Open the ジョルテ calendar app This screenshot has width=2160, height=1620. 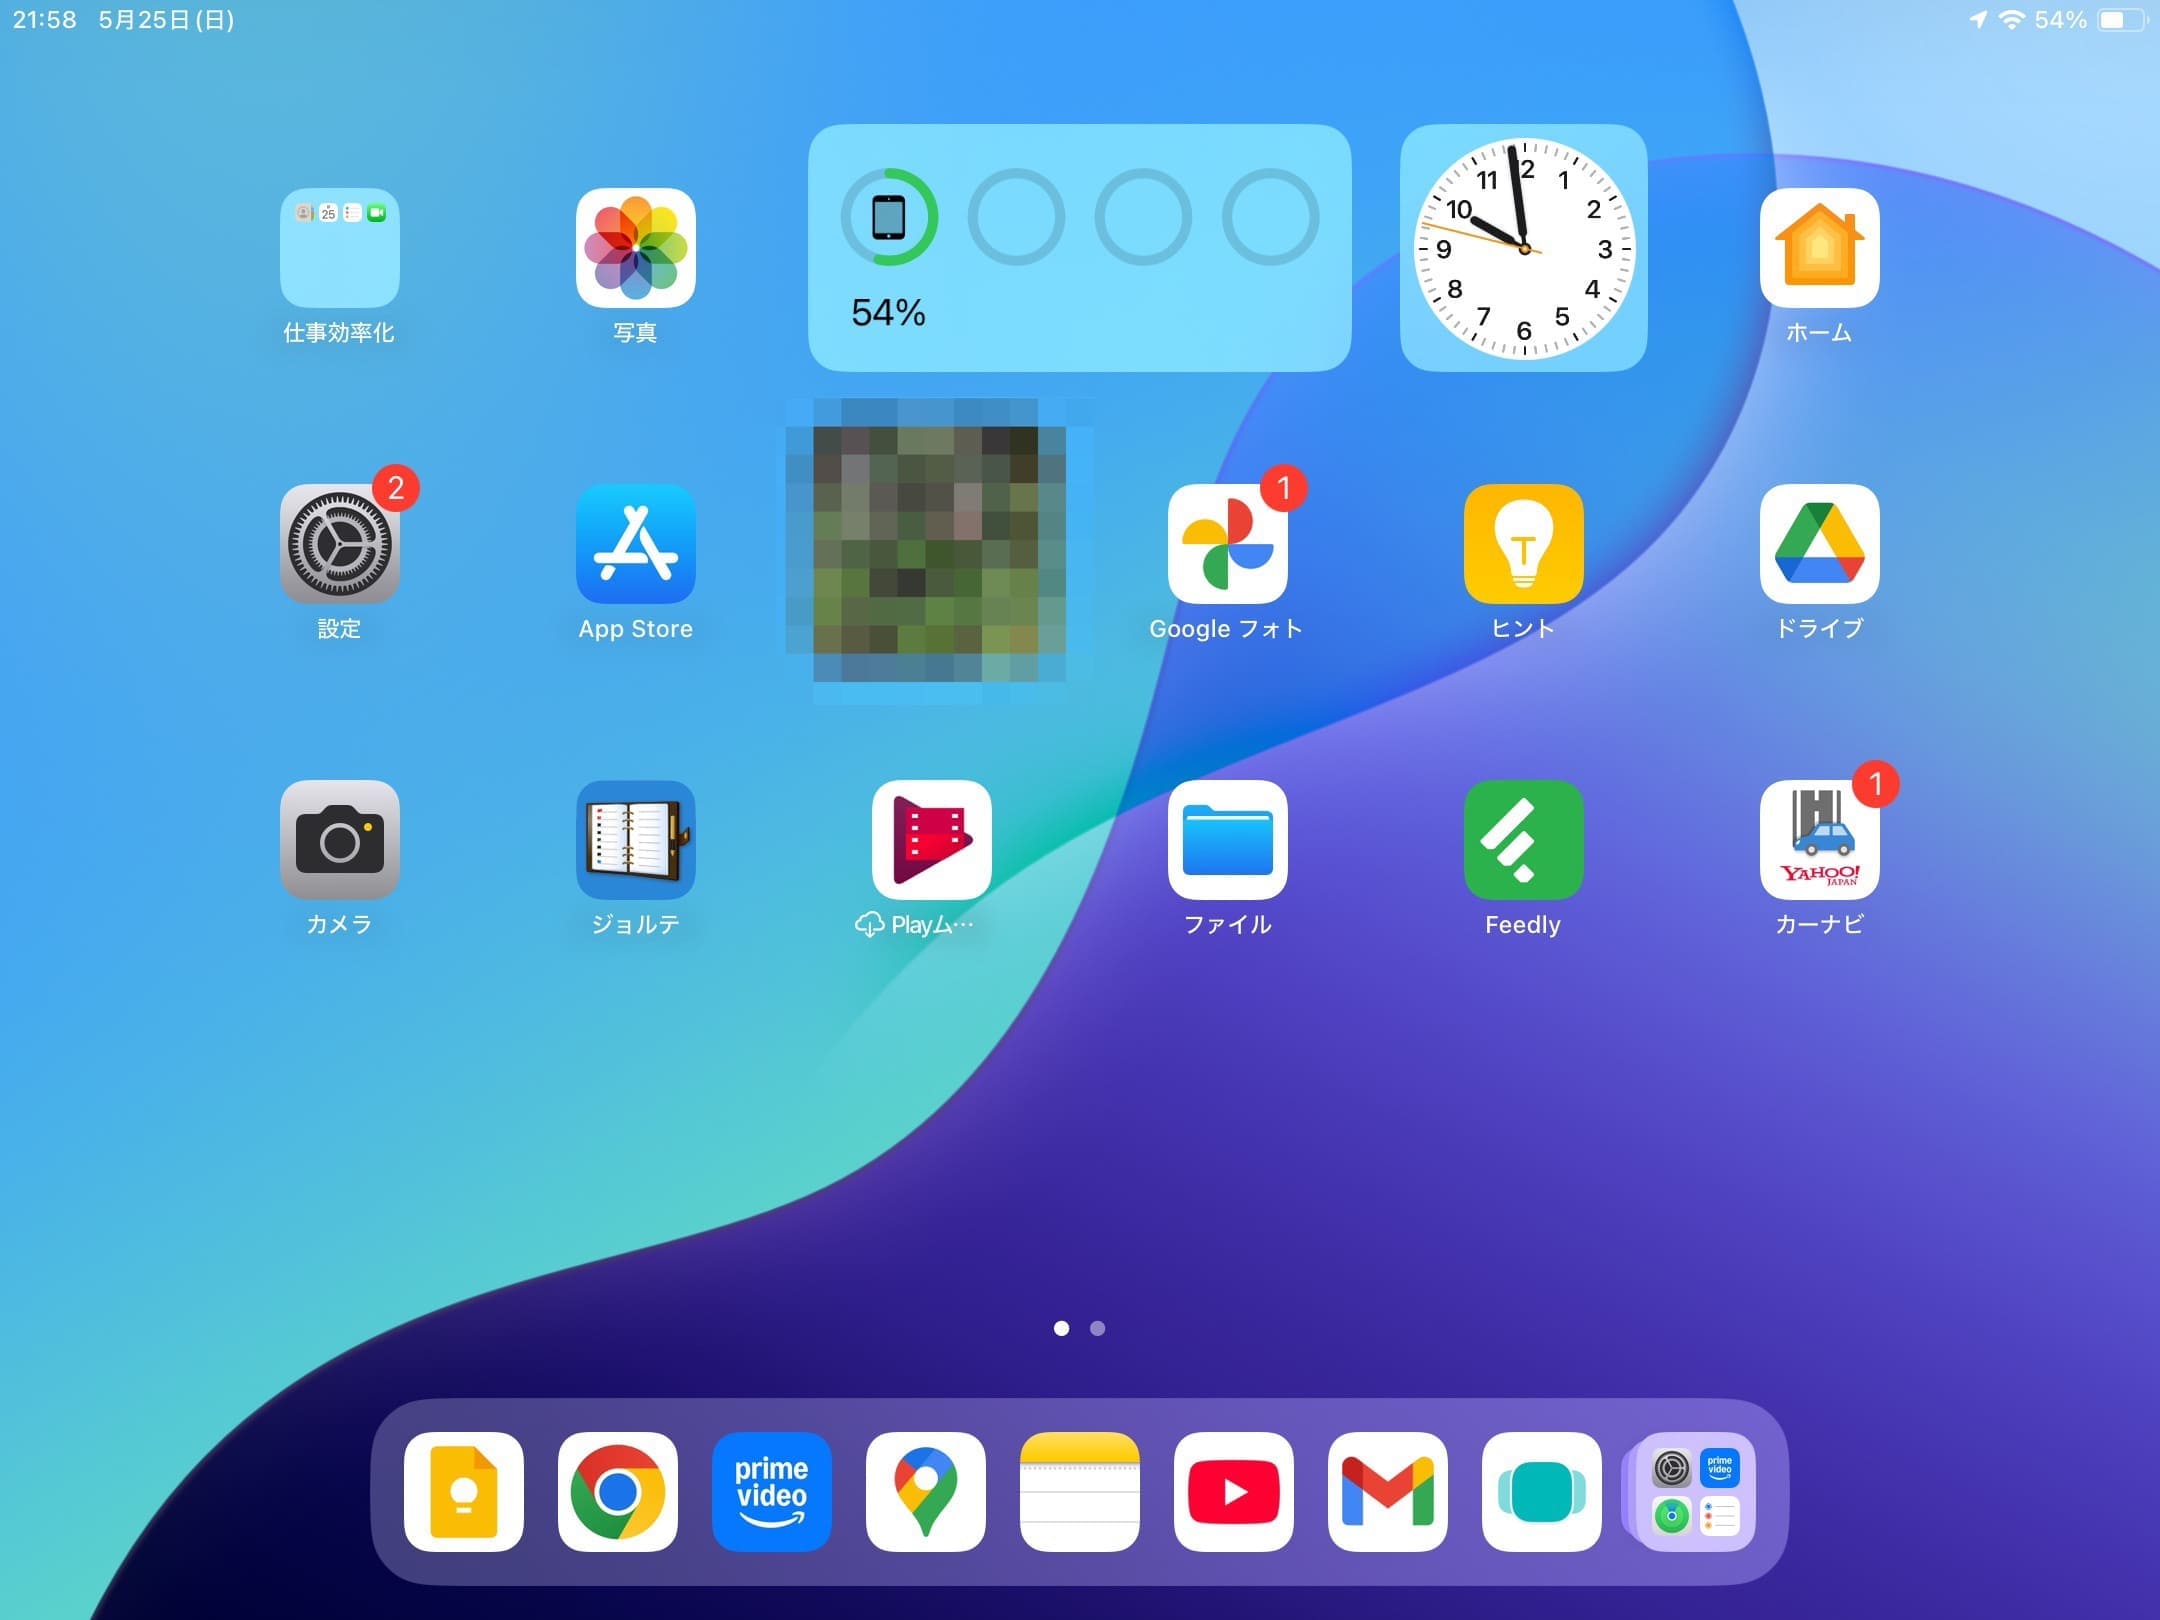pyautogui.click(x=636, y=840)
